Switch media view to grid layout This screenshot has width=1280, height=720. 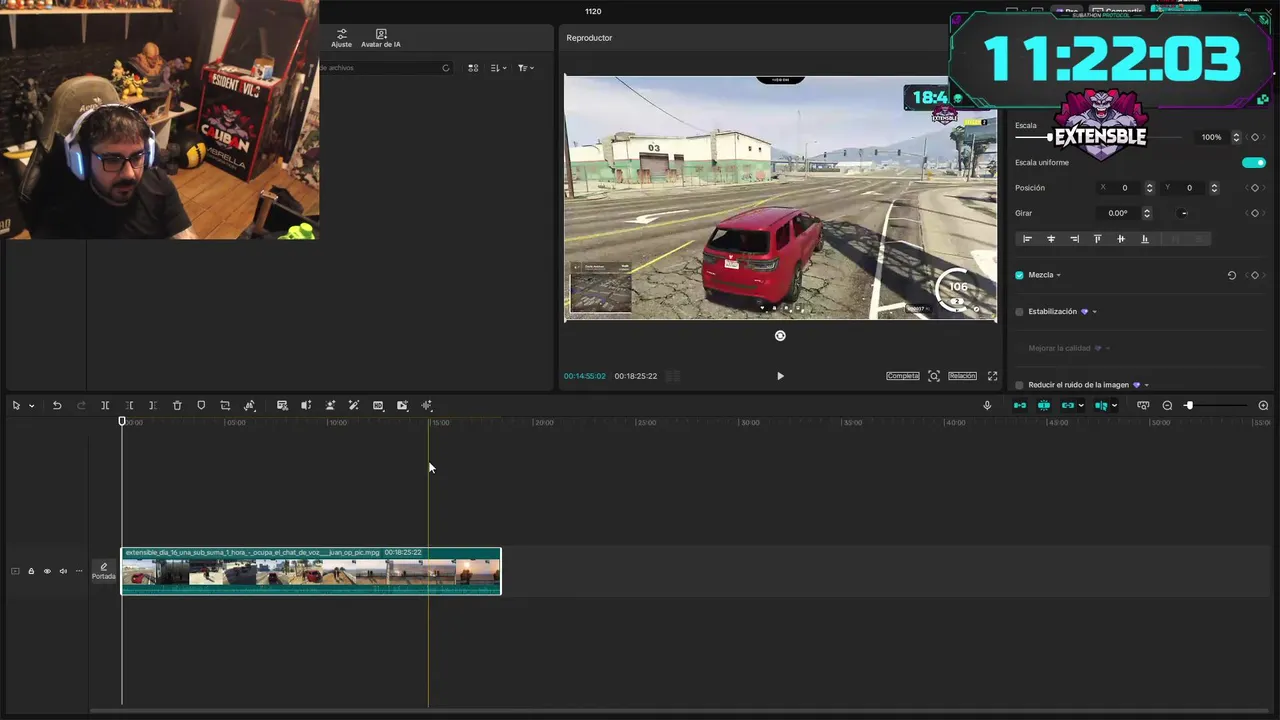point(473,68)
